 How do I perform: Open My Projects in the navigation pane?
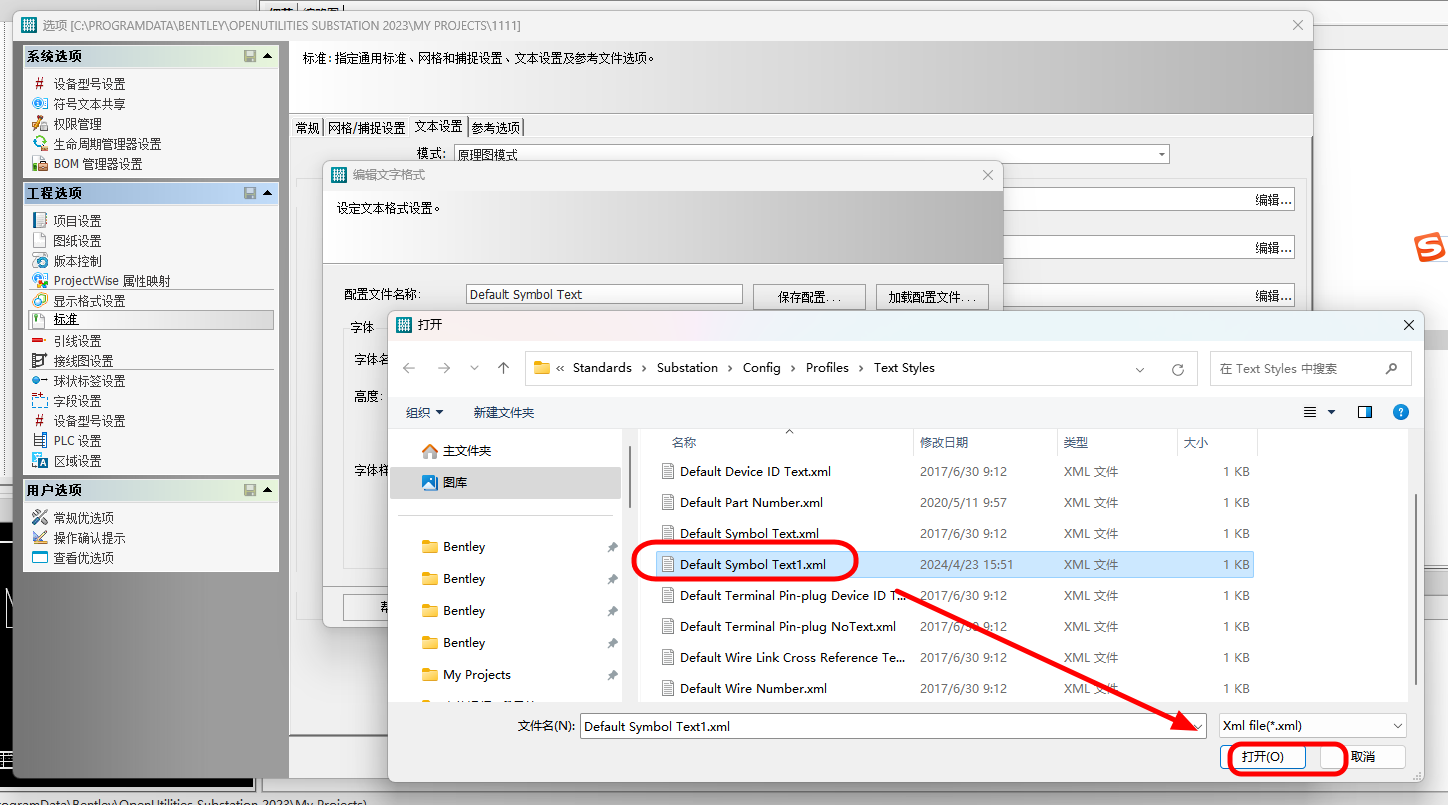[x=476, y=675]
